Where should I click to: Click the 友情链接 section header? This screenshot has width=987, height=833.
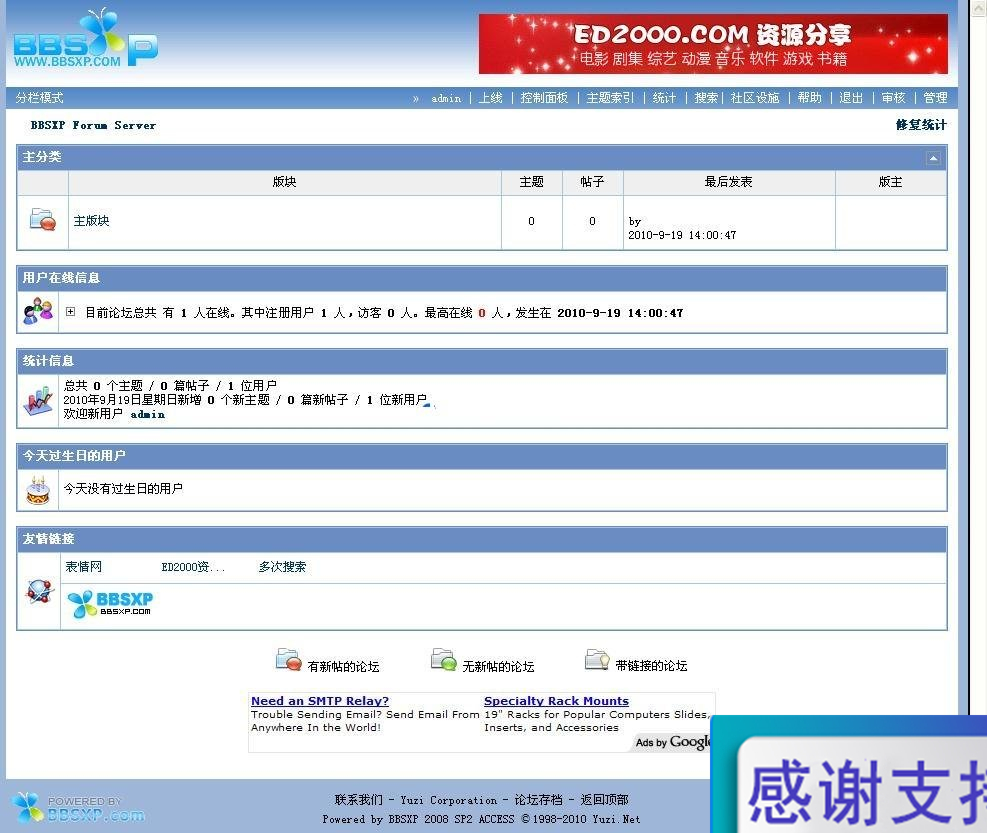click(482, 540)
